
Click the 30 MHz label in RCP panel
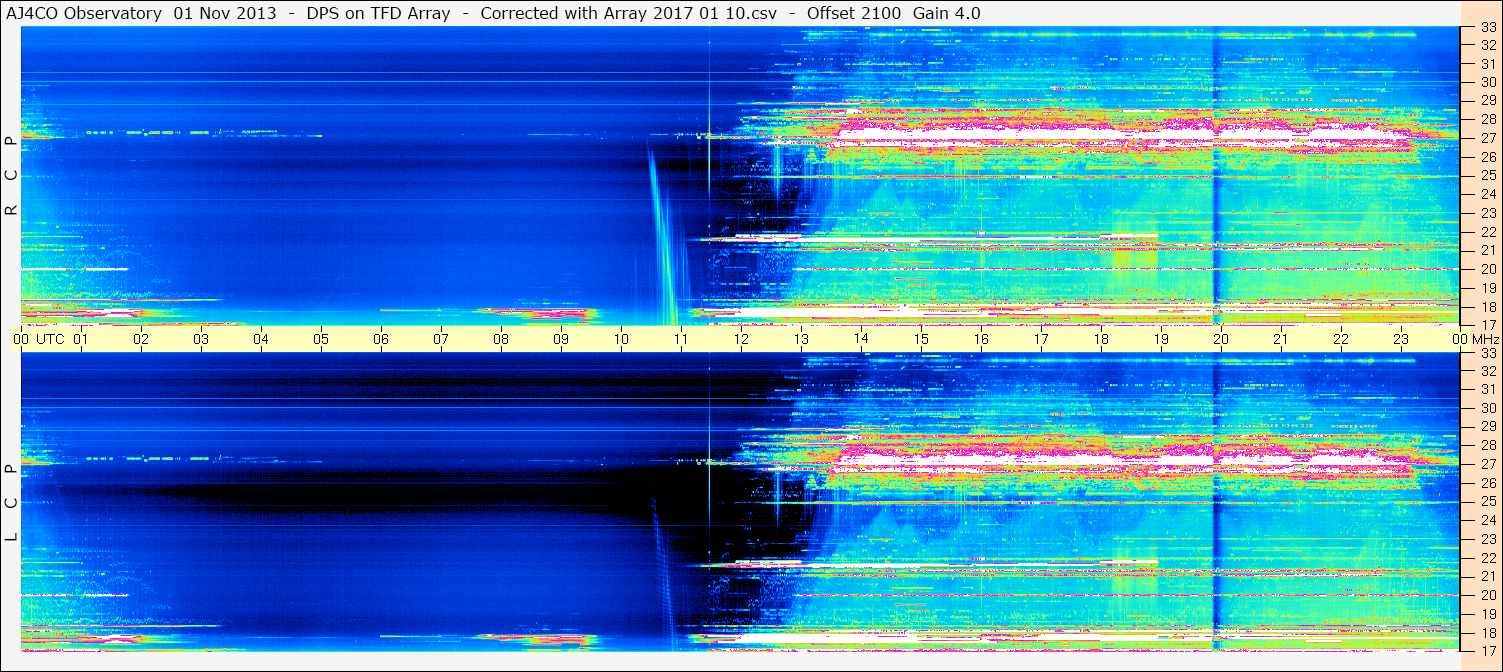coord(1487,83)
